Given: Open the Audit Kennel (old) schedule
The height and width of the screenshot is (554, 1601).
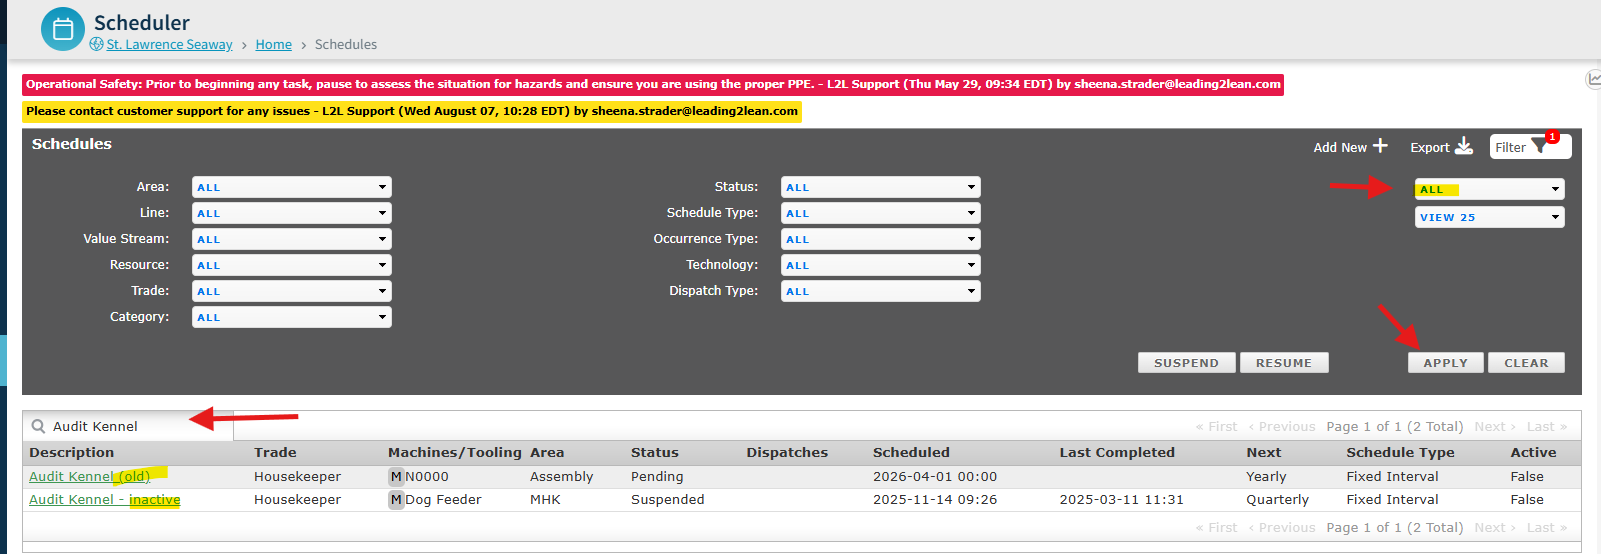Looking at the screenshot, I should tap(89, 477).
